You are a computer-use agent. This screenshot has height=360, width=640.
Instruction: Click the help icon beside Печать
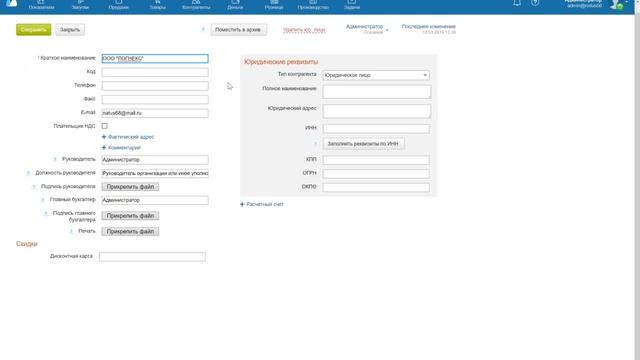[x=71, y=231]
